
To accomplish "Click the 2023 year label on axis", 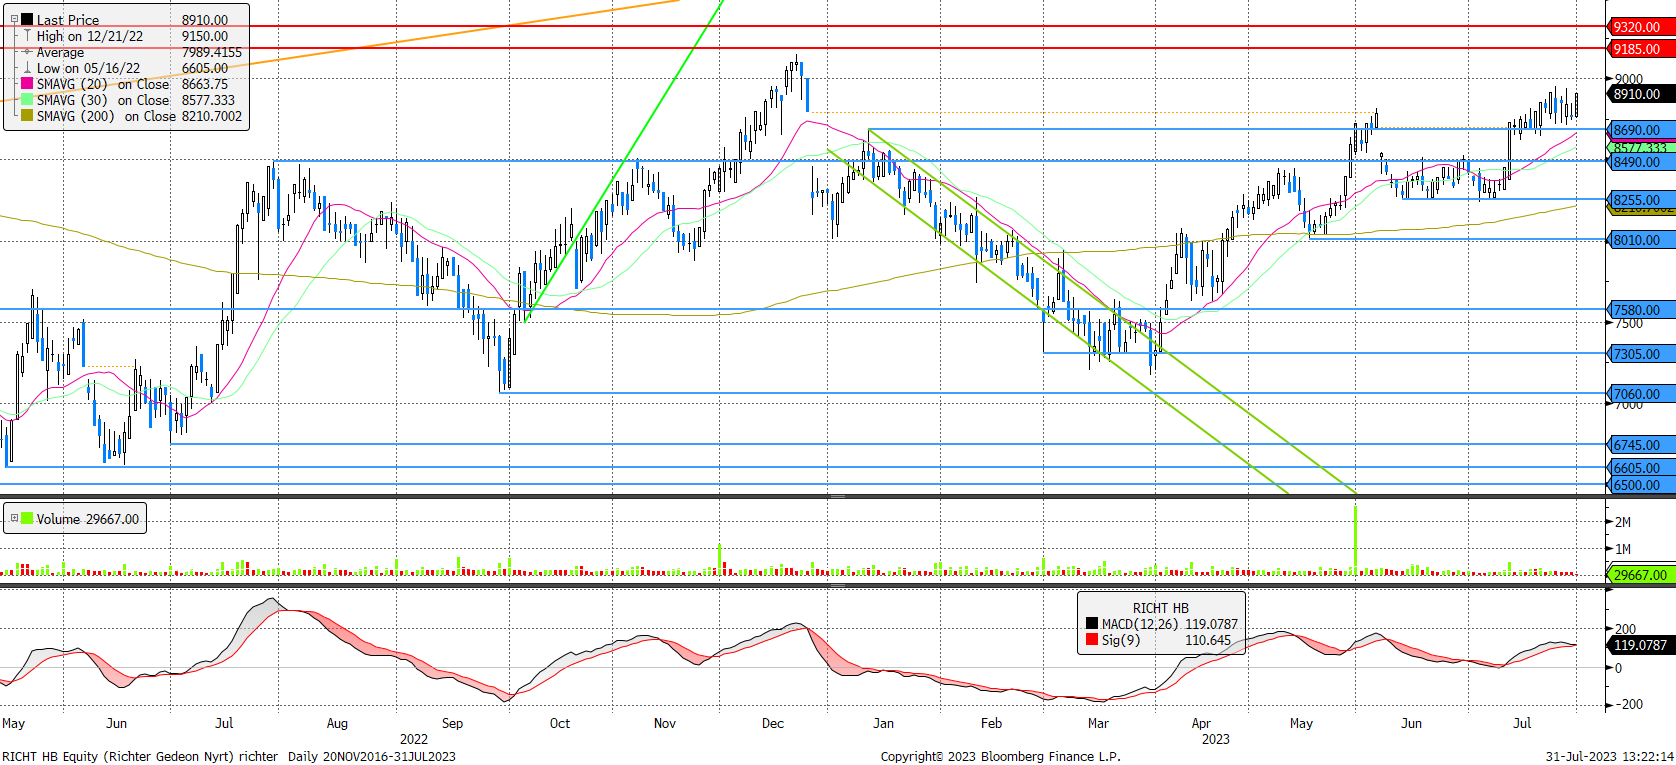I will click(x=1216, y=739).
